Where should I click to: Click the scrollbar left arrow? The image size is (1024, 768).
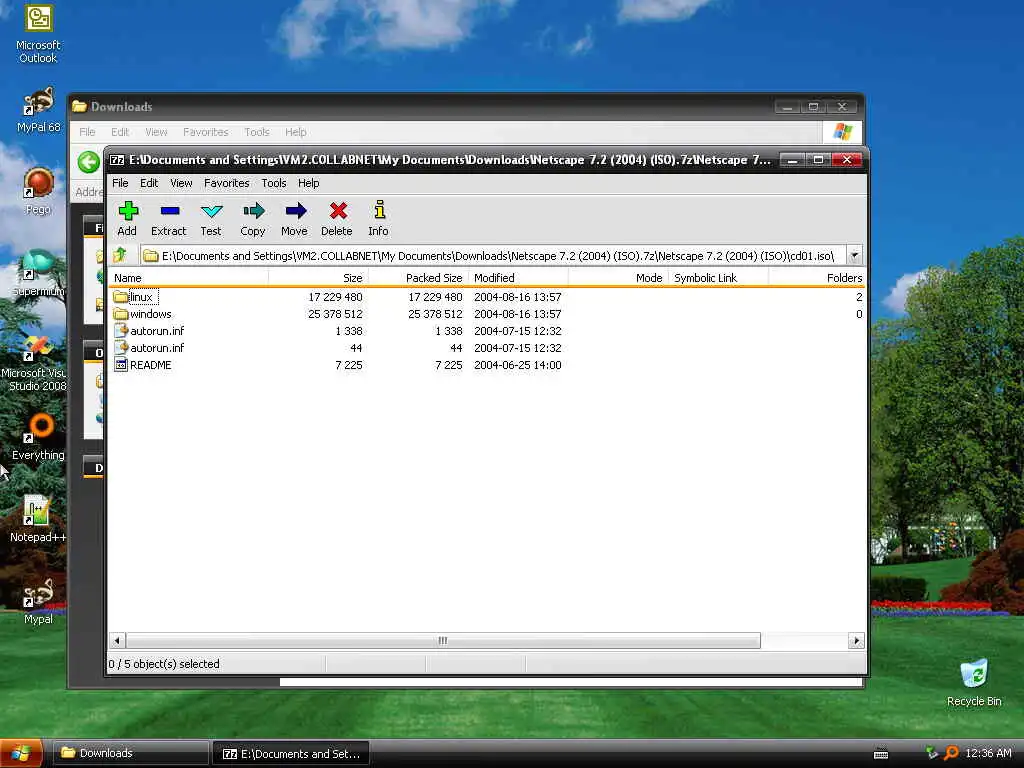tap(117, 641)
